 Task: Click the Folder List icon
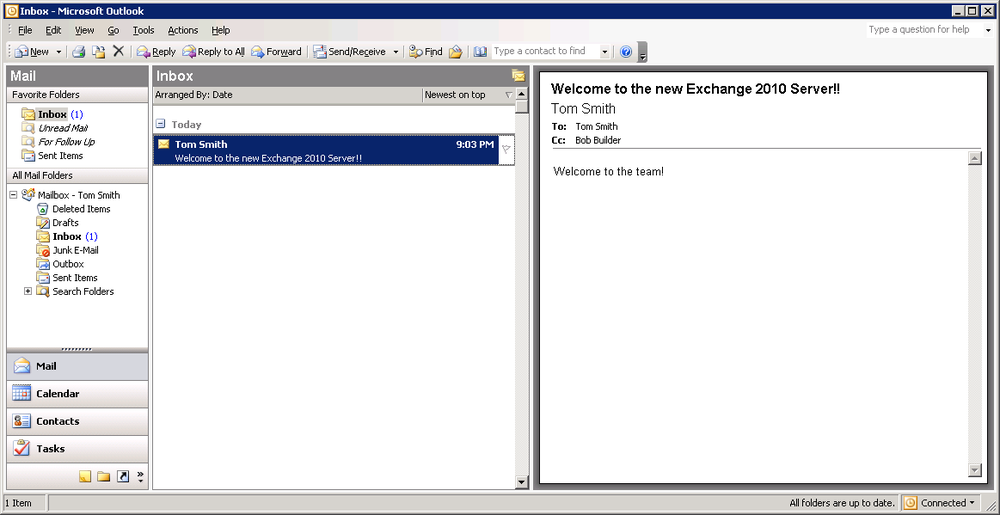point(103,476)
